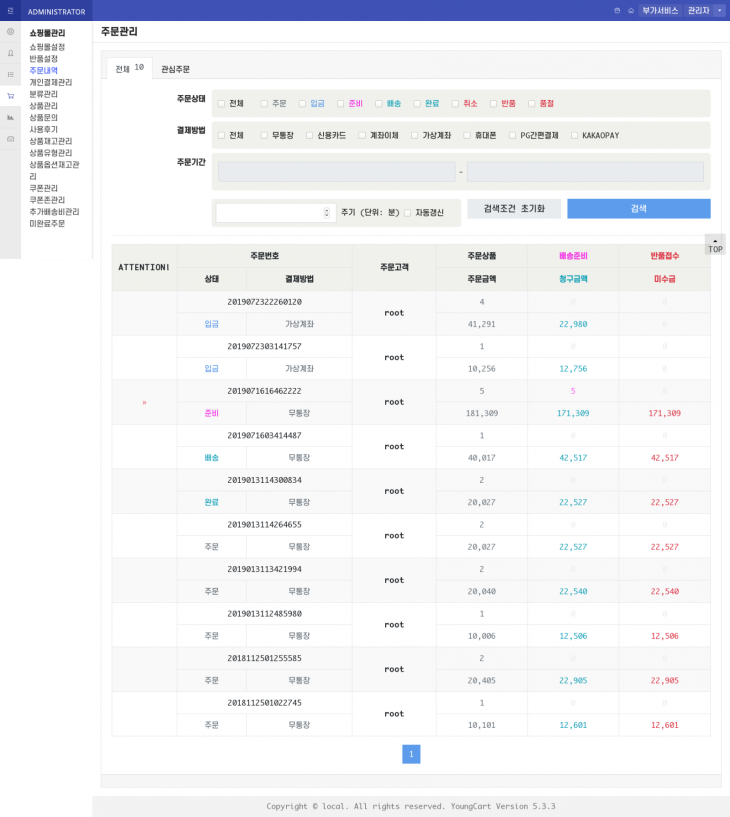Click the home icon in top bar
Screen dimensions: 730x817
tap(631, 11)
